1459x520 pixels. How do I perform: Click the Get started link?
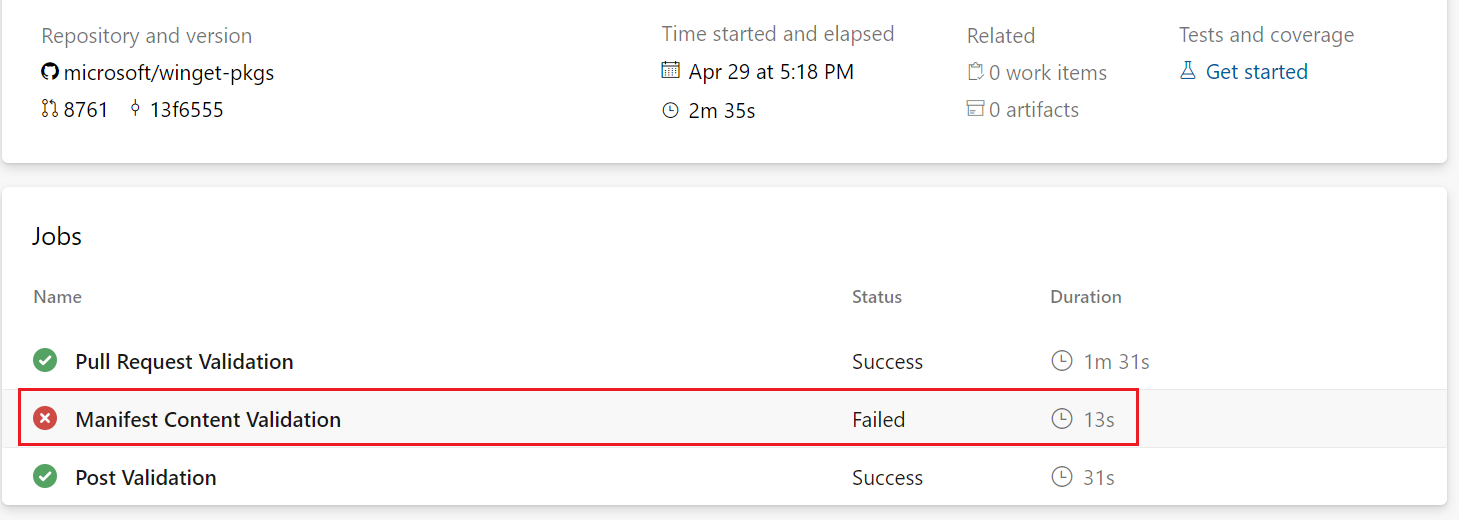click(x=1257, y=72)
